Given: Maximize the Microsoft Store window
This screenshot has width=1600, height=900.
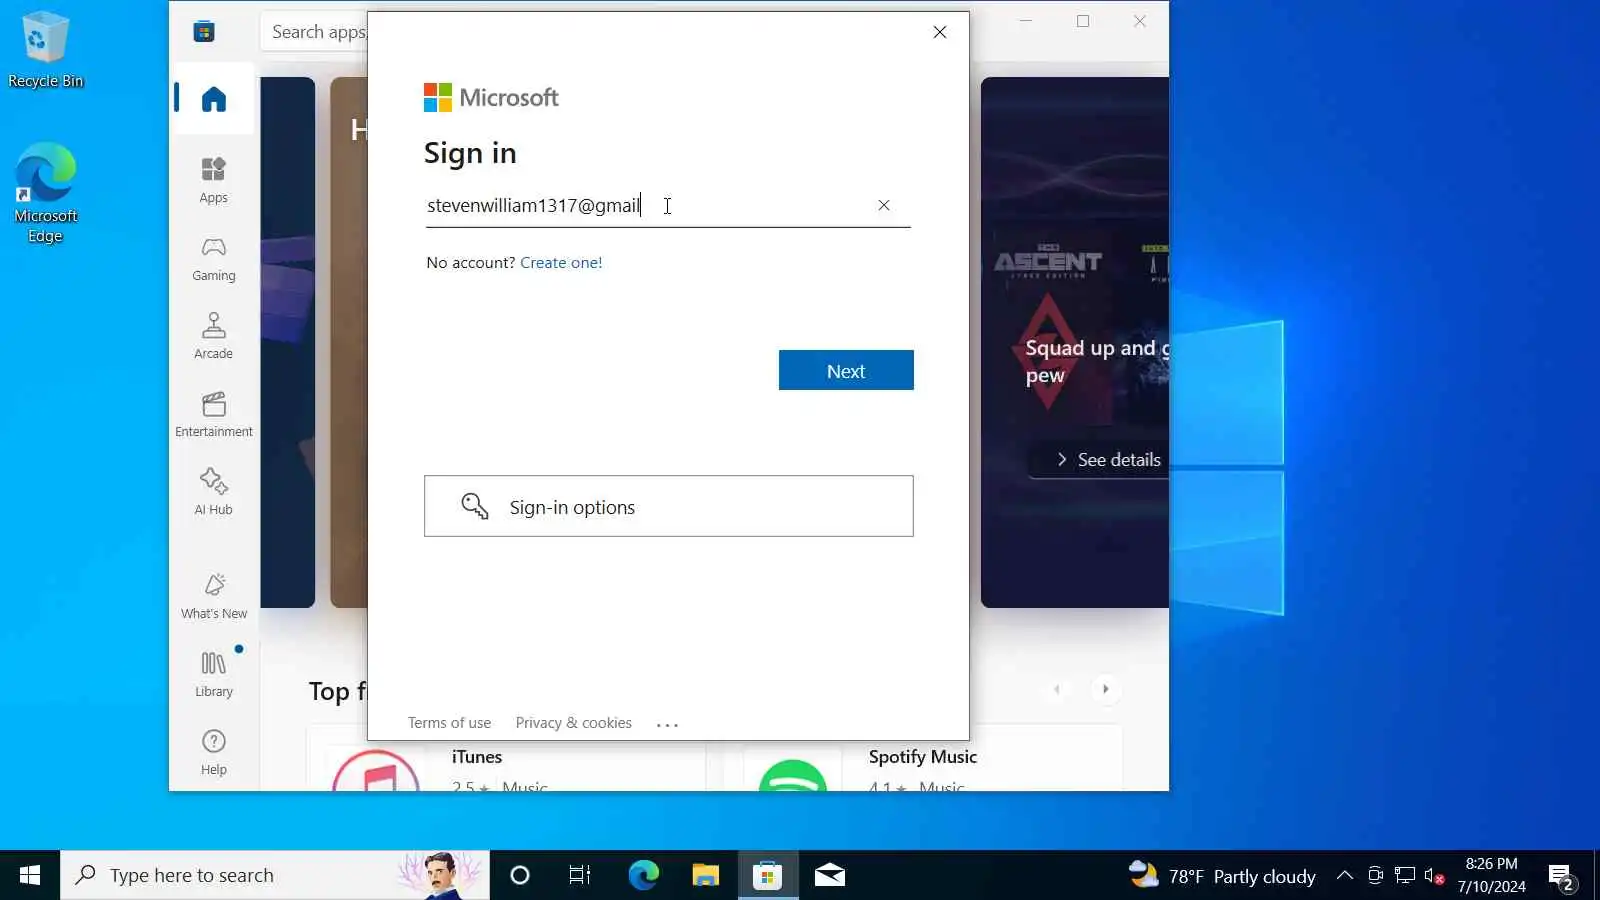Looking at the screenshot, I should [1083, 21].
